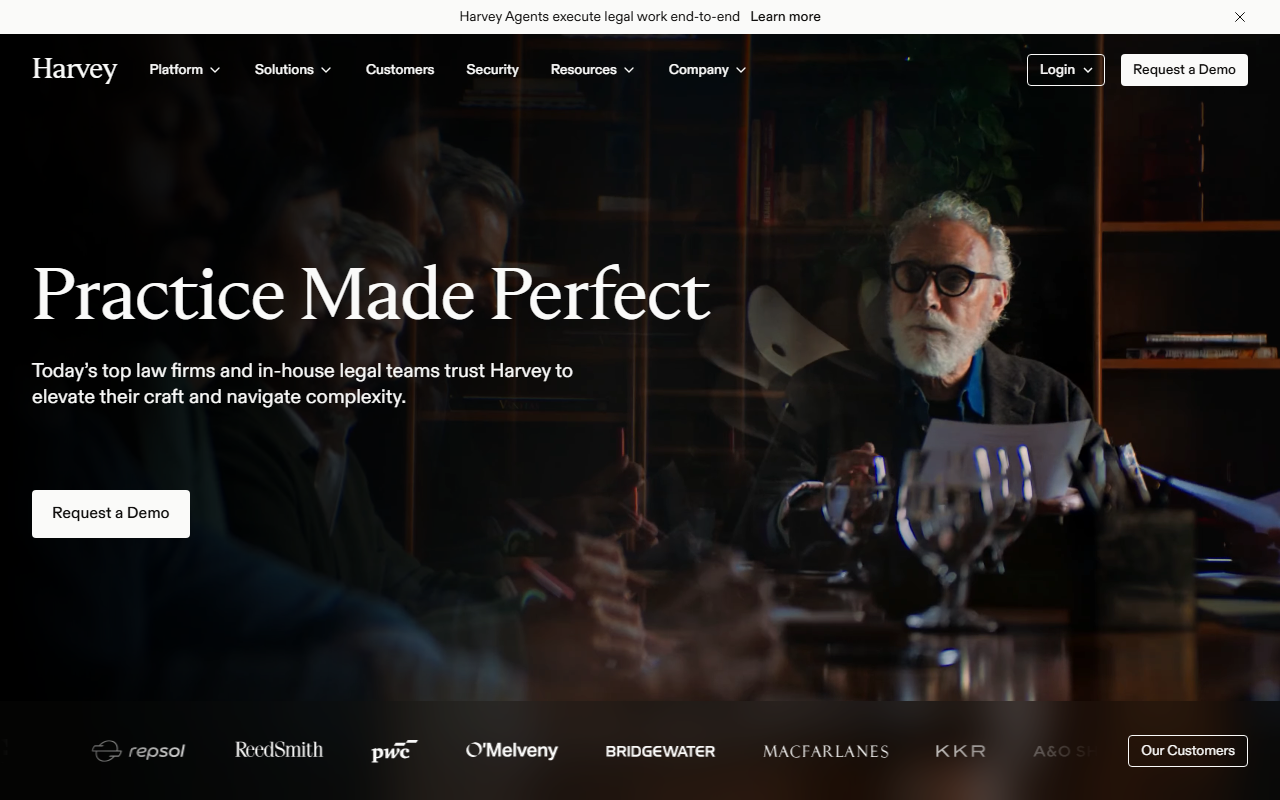This screenshot has width=1280, height=800.
Task: Open the PwC customer logo
Action: [394, 751]
